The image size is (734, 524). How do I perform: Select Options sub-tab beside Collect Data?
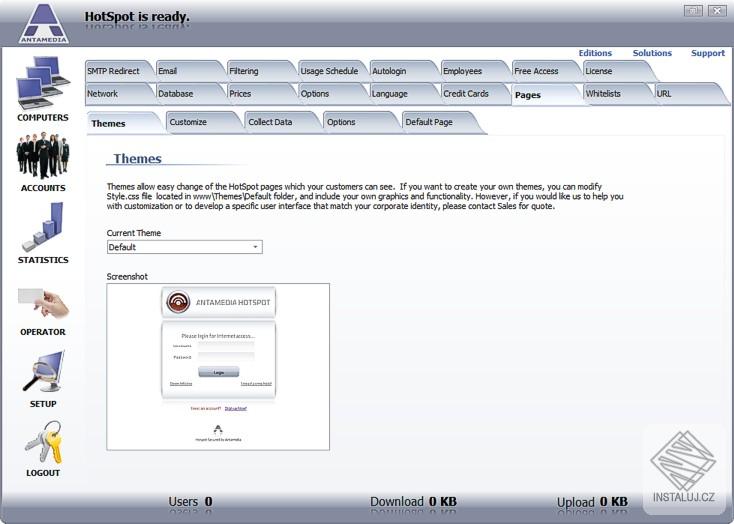(361, 122)
